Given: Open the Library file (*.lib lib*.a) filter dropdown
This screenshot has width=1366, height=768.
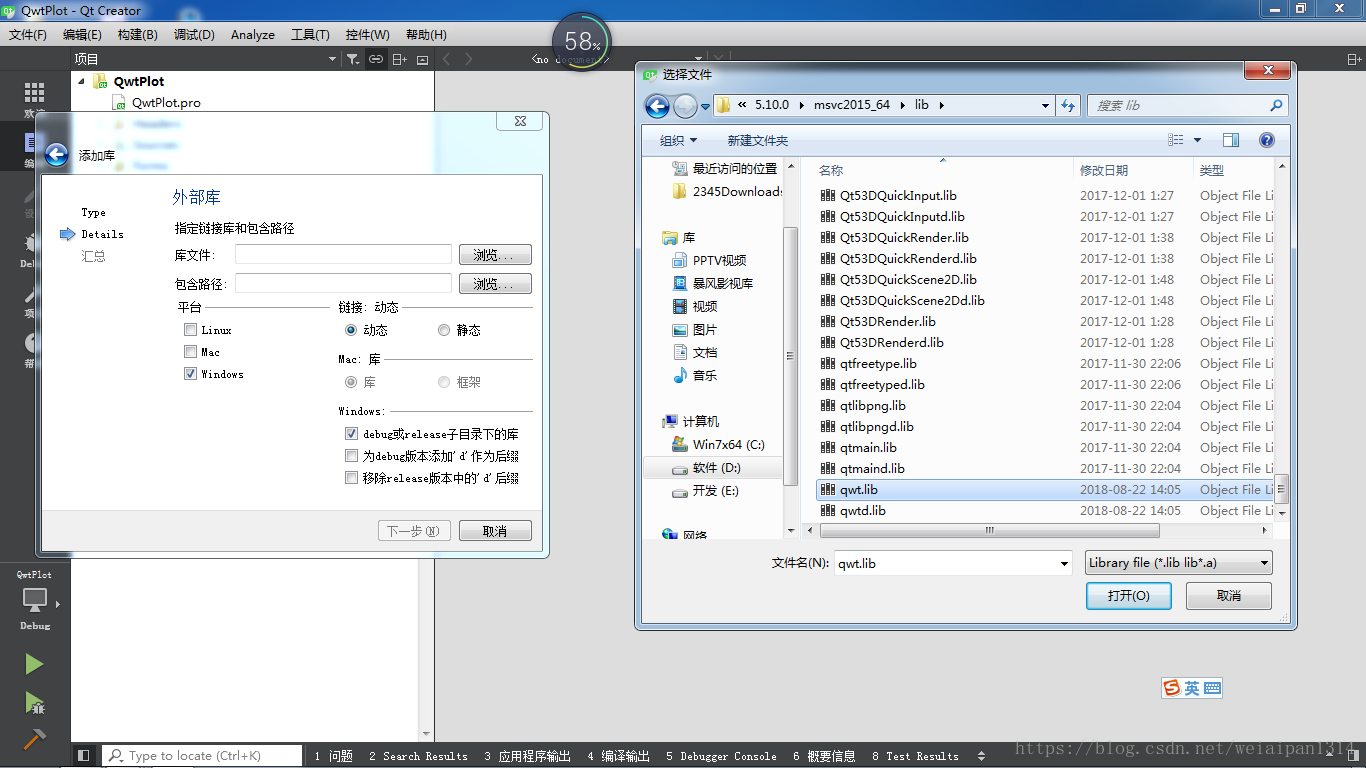Looking at the screenshot, I should coord(1178,562).
